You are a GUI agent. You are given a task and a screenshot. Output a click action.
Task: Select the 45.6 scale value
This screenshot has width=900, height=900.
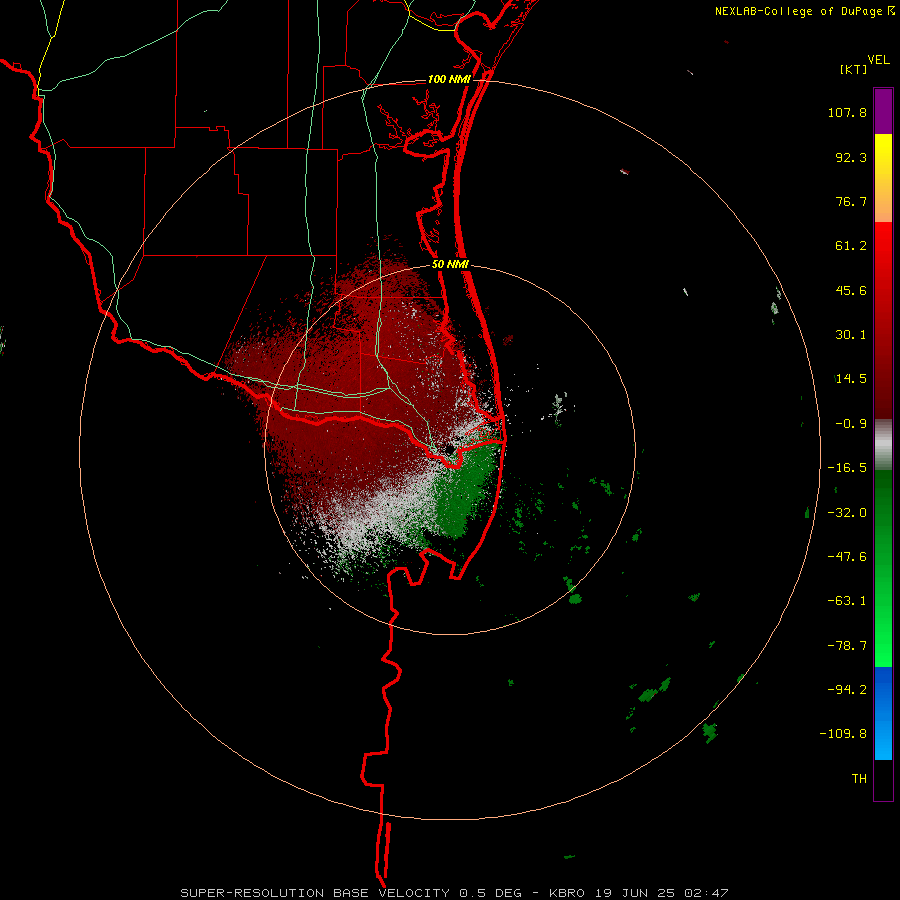[851, 290]
